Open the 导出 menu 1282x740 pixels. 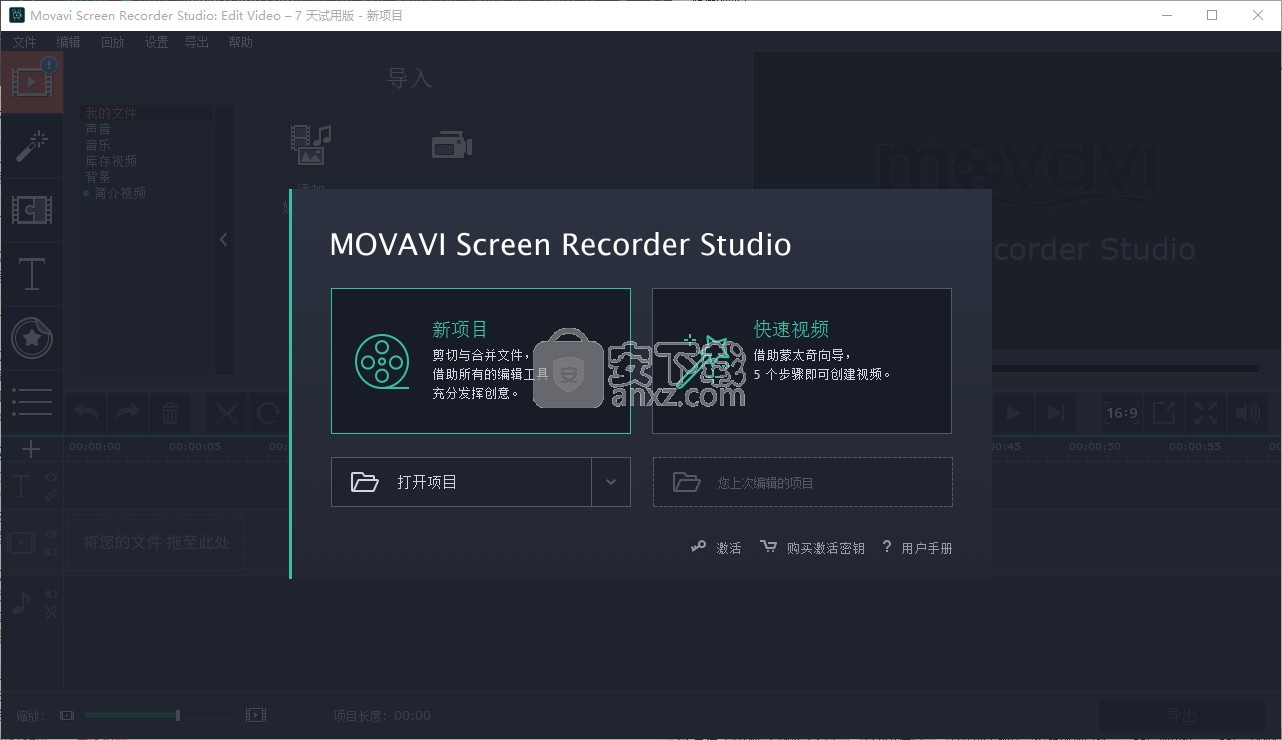point(197,42)
